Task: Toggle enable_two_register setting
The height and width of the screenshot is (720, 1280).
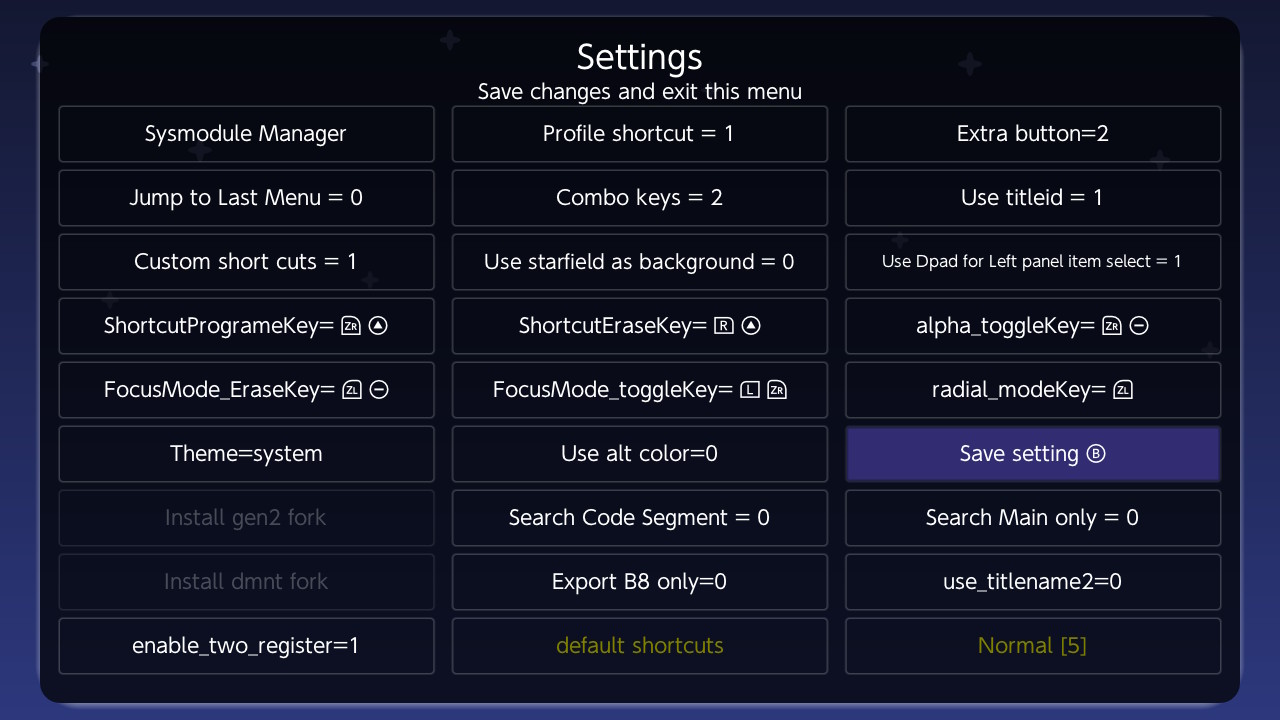Action: (246, 646)
